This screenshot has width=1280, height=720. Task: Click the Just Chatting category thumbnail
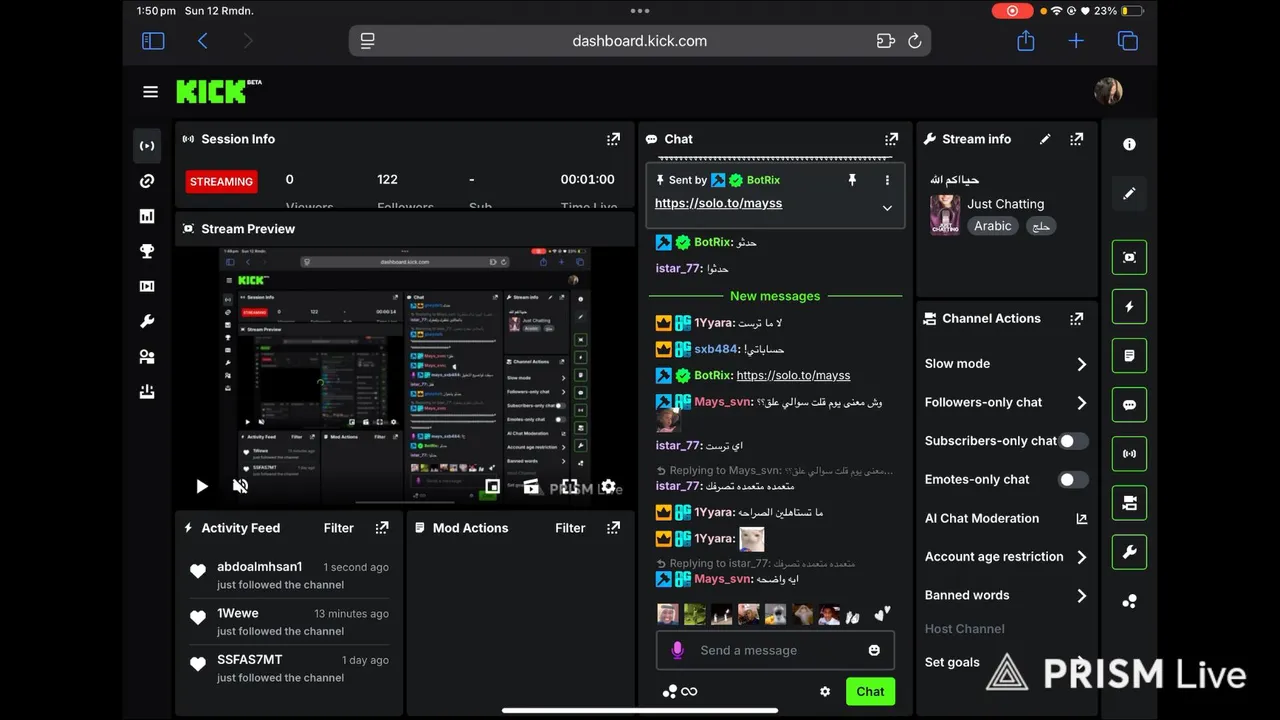[x=945, y=215]
